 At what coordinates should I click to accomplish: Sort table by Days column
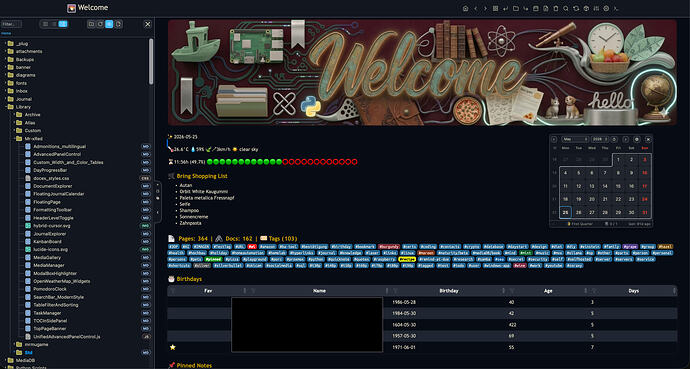(x=634, y=291)
